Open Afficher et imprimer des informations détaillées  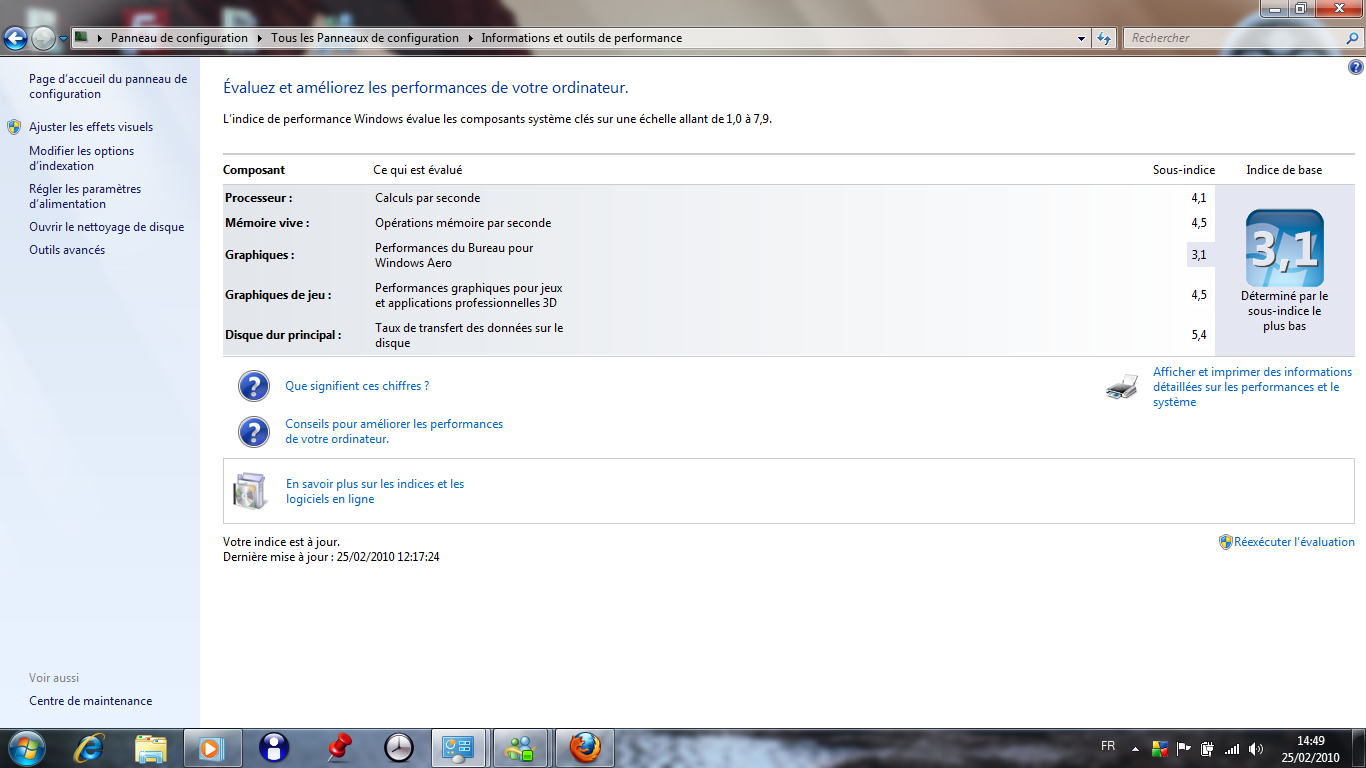click(x=1252, y=387)
